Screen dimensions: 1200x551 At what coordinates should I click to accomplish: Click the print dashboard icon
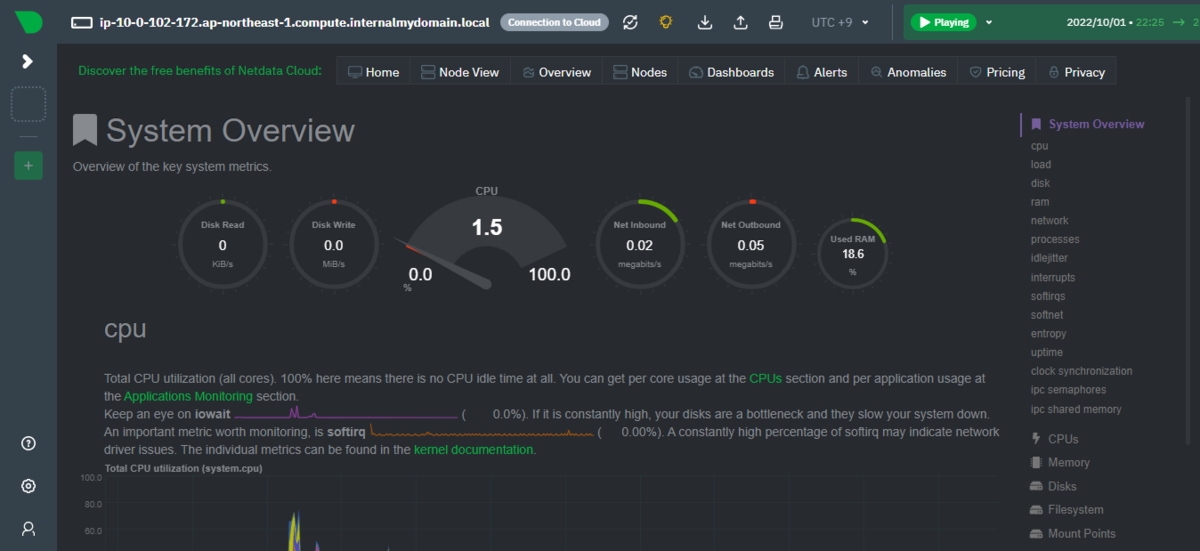[x=776, y=22]
